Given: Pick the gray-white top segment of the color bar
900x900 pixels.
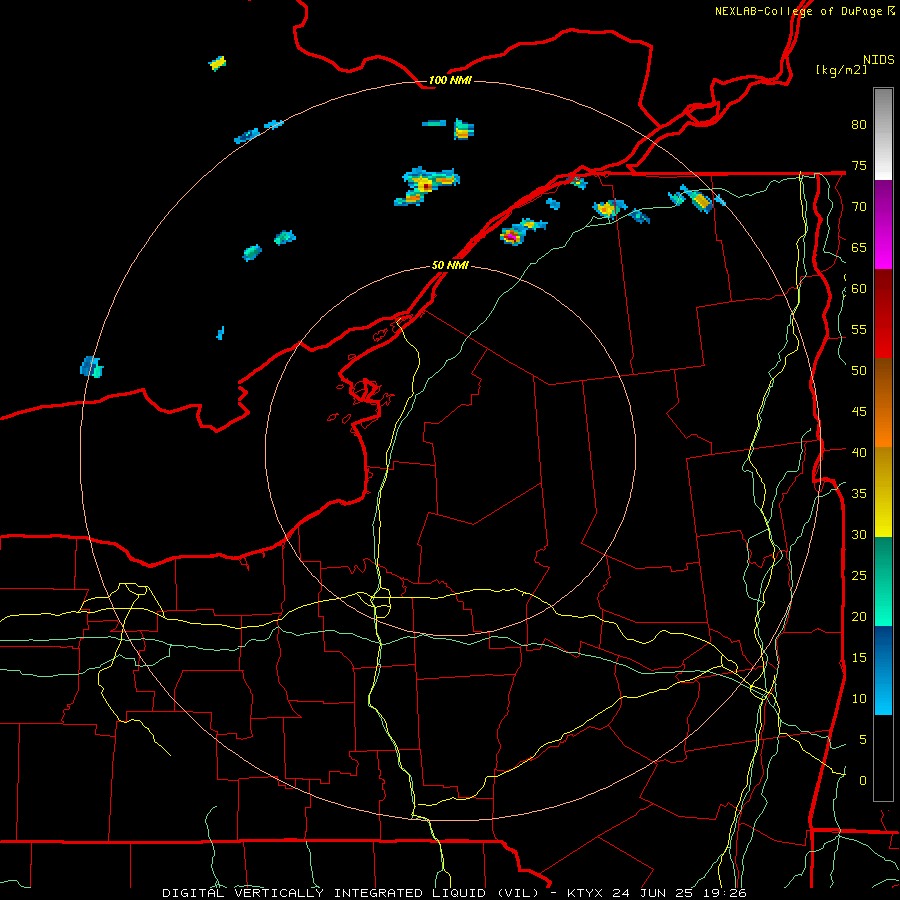Looking at the screenshot, I should 883,134.
